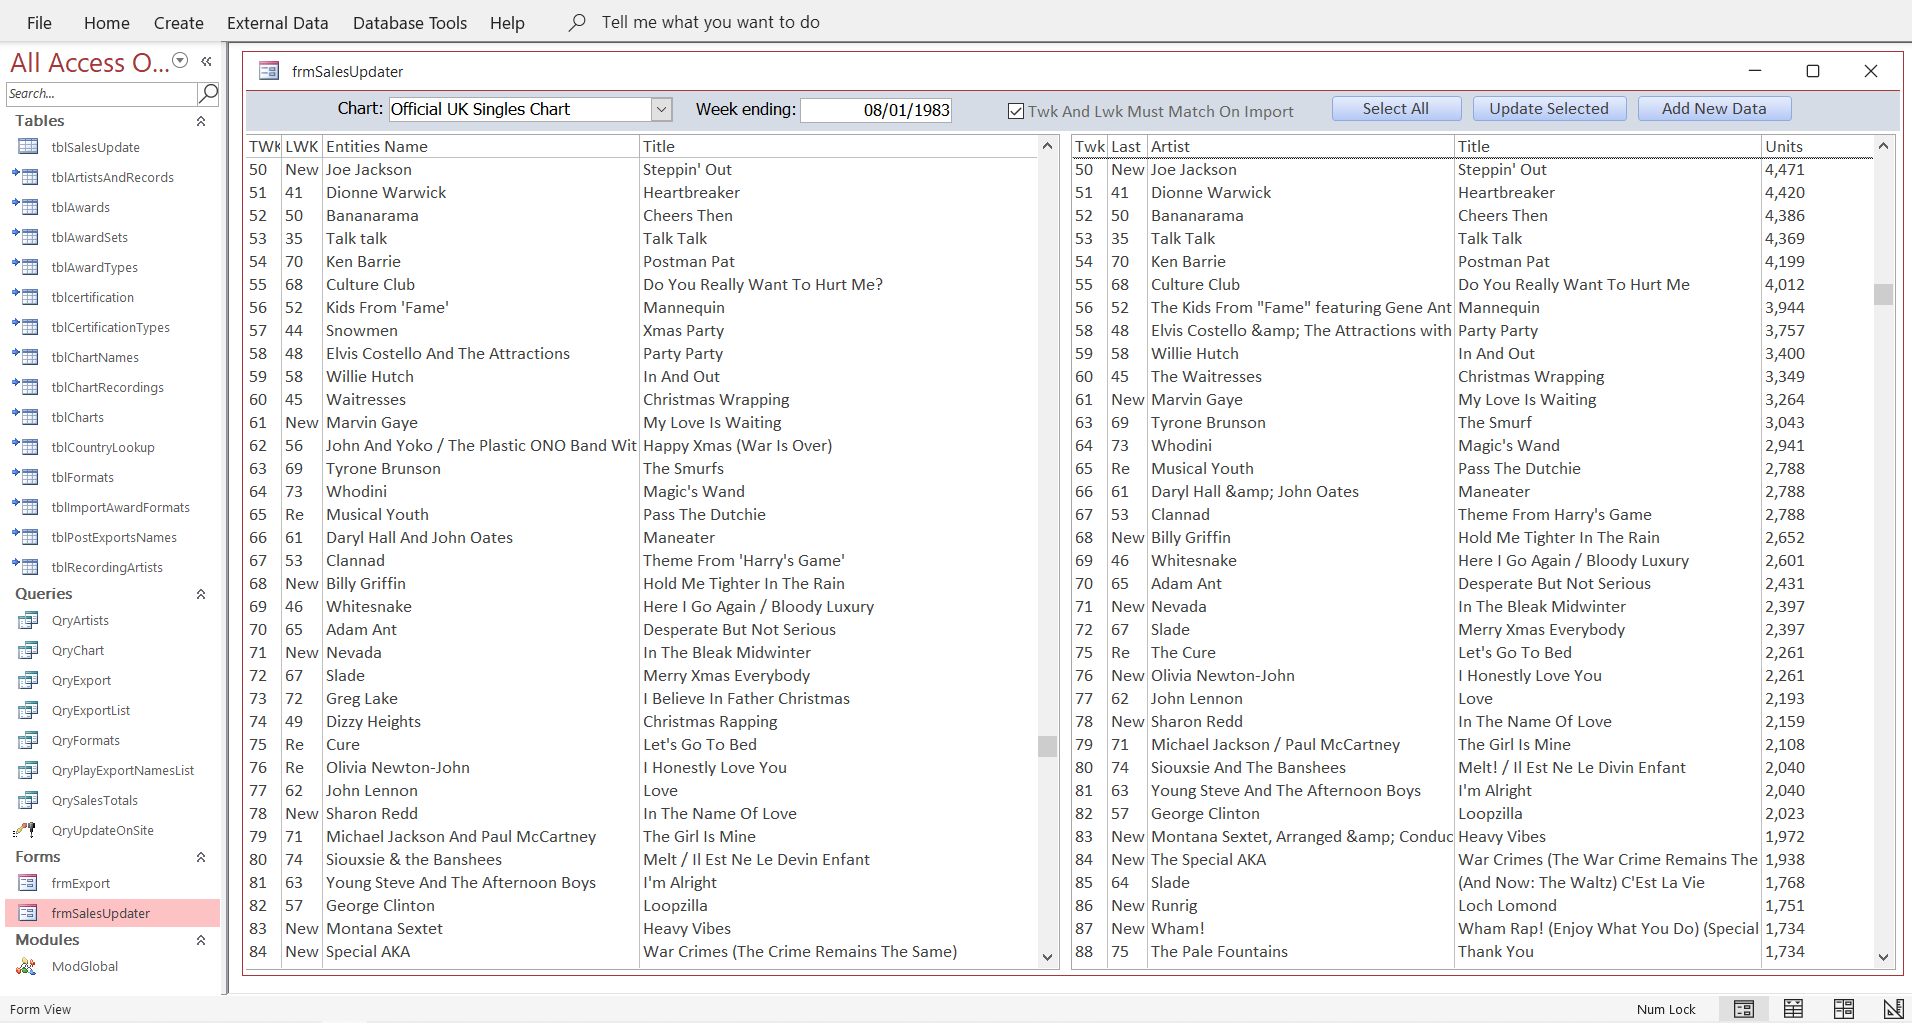This screenshot has width=1912, height=1023.
Task: Open the Create ribbon tab
Action: coord(179,22)
